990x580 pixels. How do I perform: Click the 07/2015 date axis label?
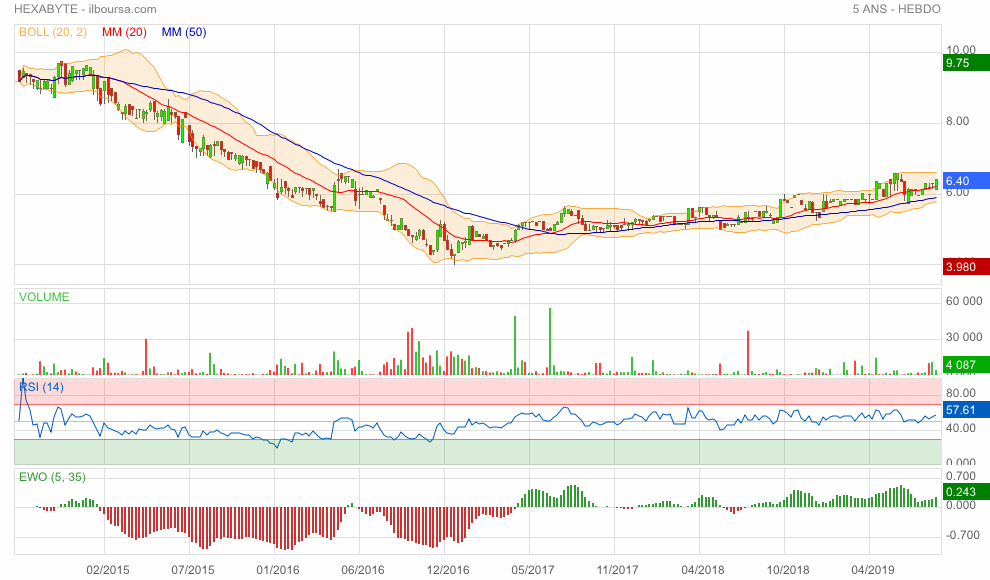[193, 570]
